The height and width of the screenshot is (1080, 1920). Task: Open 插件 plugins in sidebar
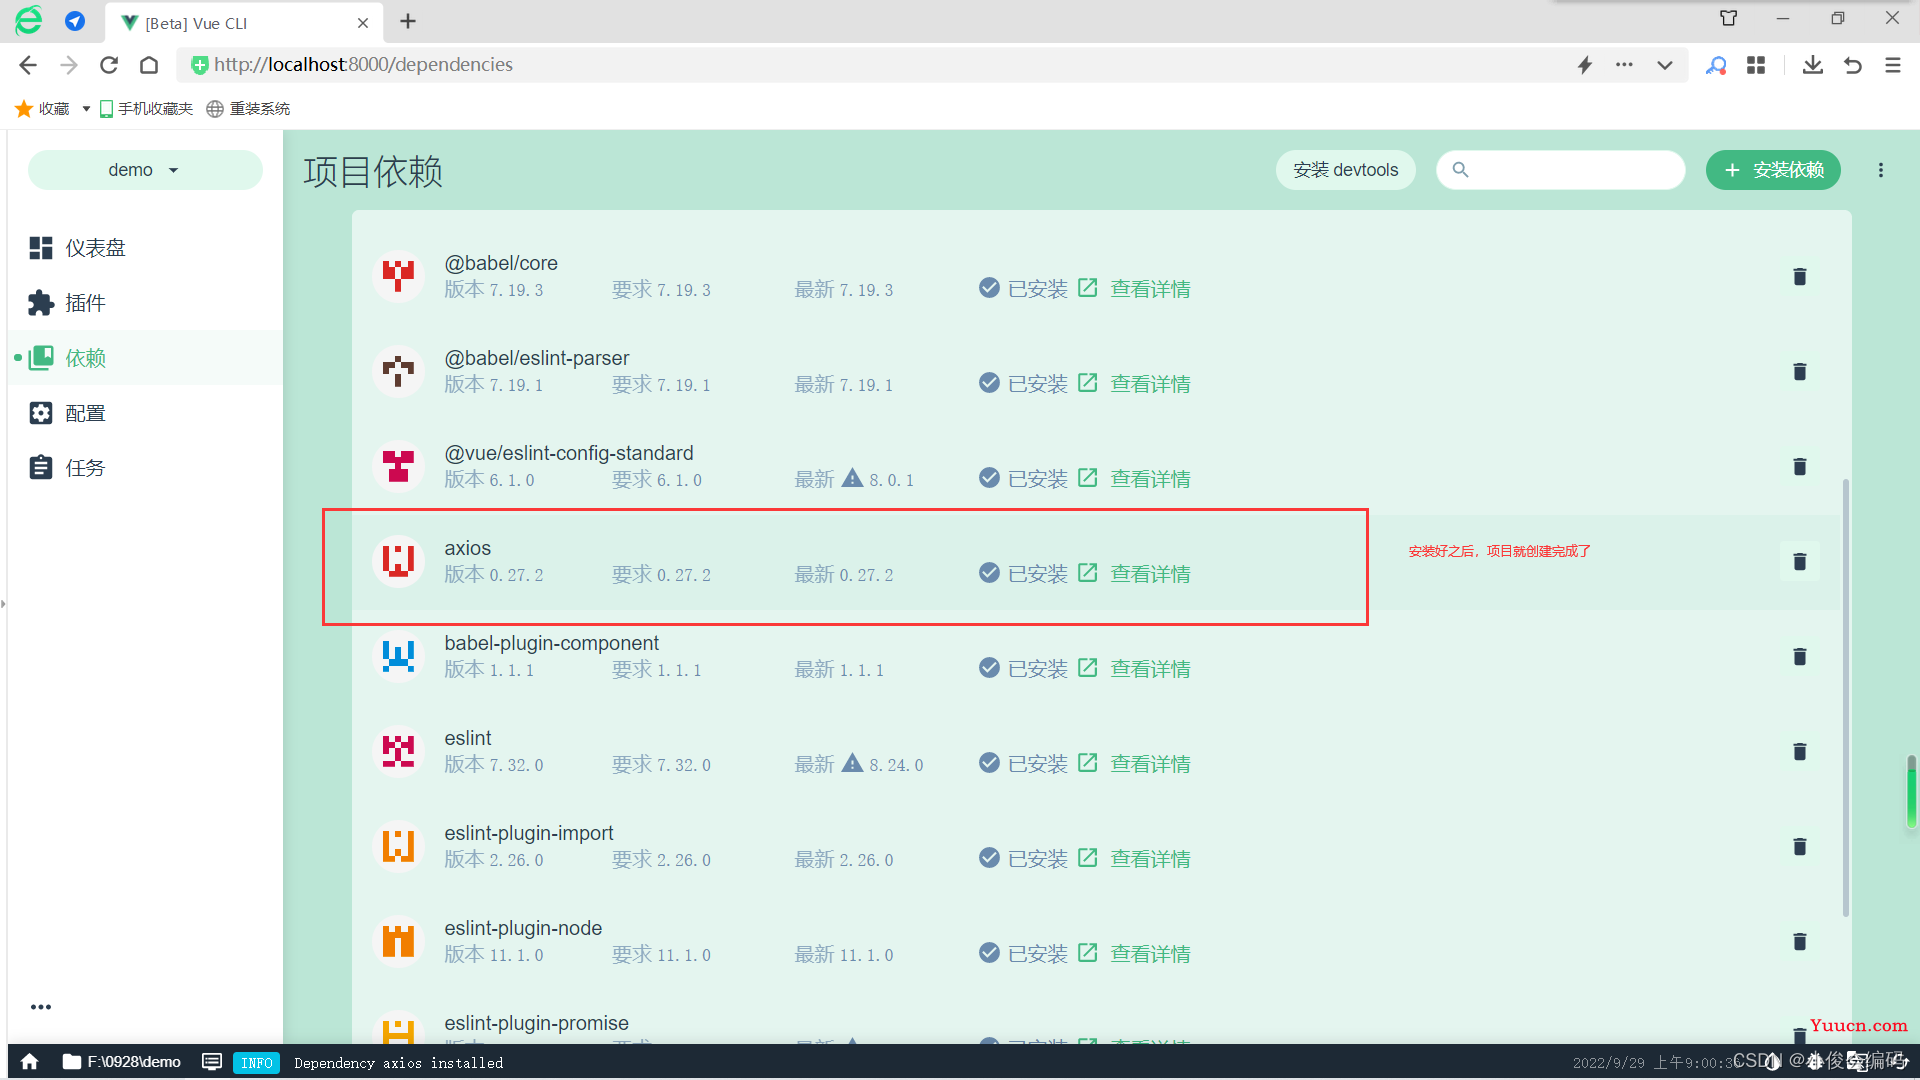tap(145, 303)
